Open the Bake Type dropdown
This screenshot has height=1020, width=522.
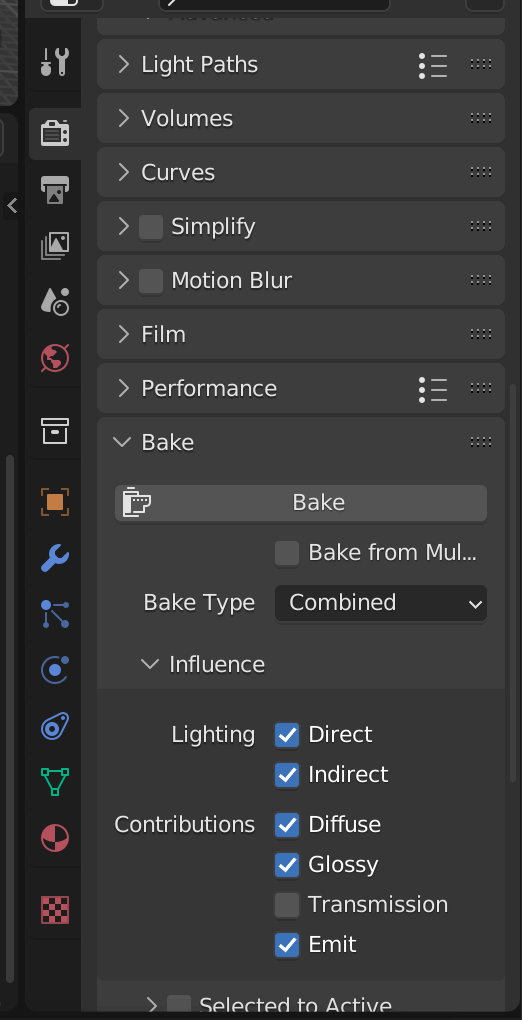[x=381, y=603]
